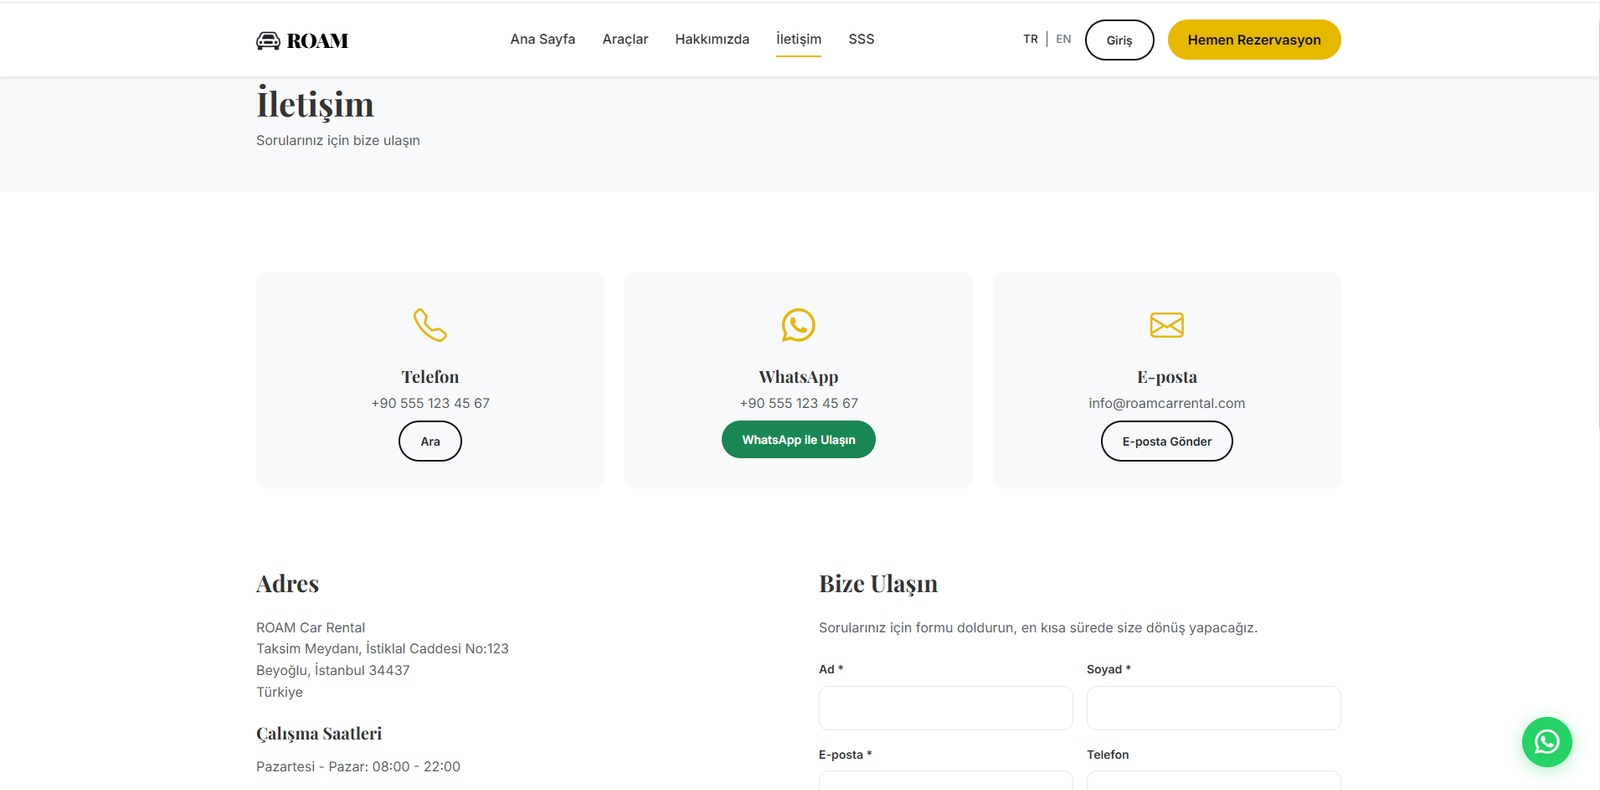Select the İletişim nav item
The height and width of the screenshot is (790, 1600).
click(x=798, y=39)
